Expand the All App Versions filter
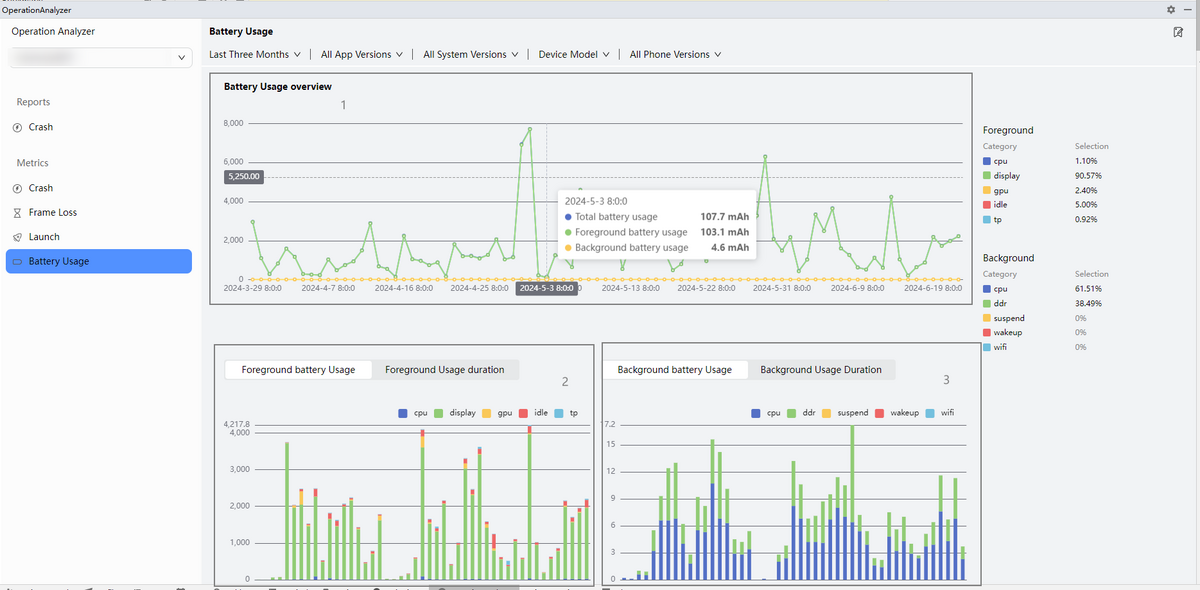This screenshot has width=1200, height=590. (362, 55)
